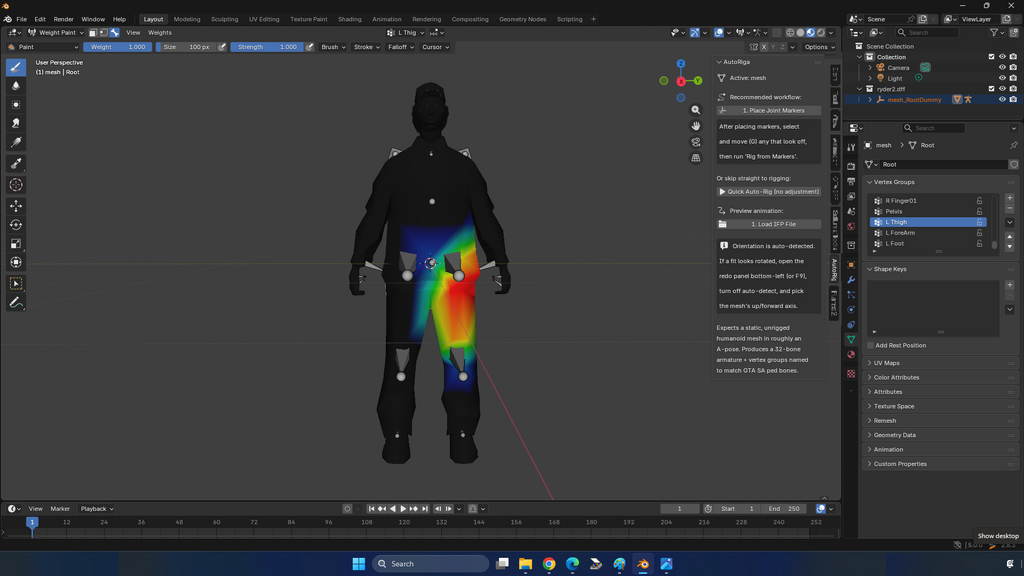Image resolution: width=1024 pixels, height=576 pixels.
Task: Open the Physics properties tab
Action: pyautogui.click(x=851, y=310)
